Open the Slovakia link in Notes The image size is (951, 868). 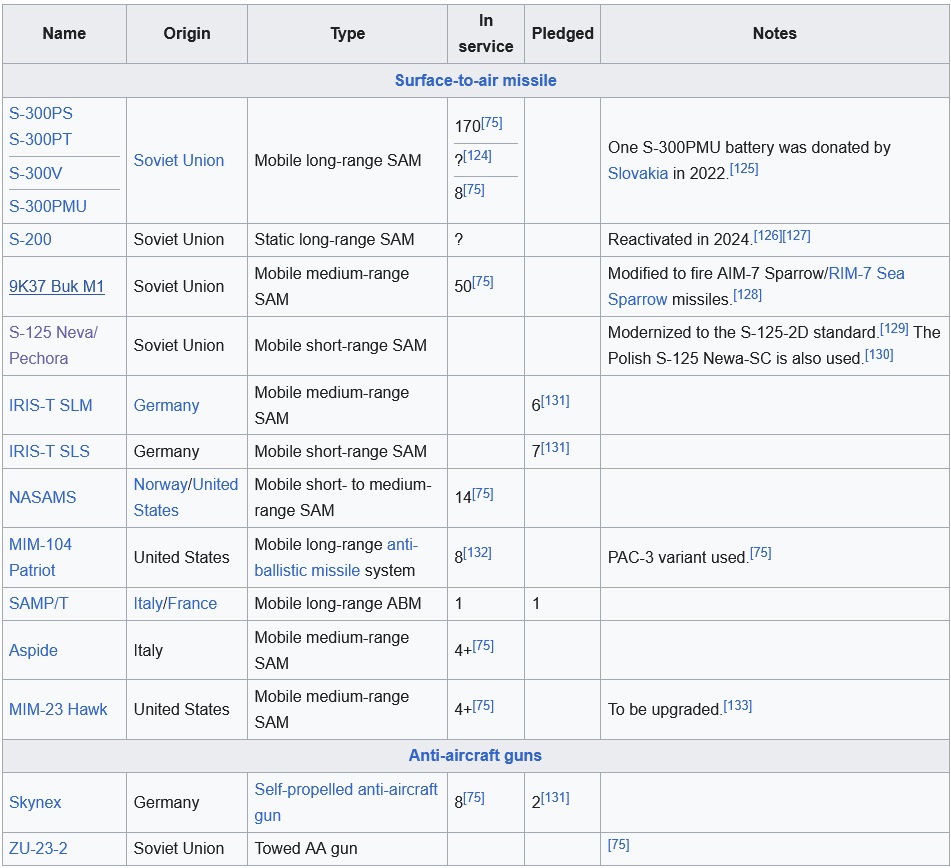[x=637, y=173]
